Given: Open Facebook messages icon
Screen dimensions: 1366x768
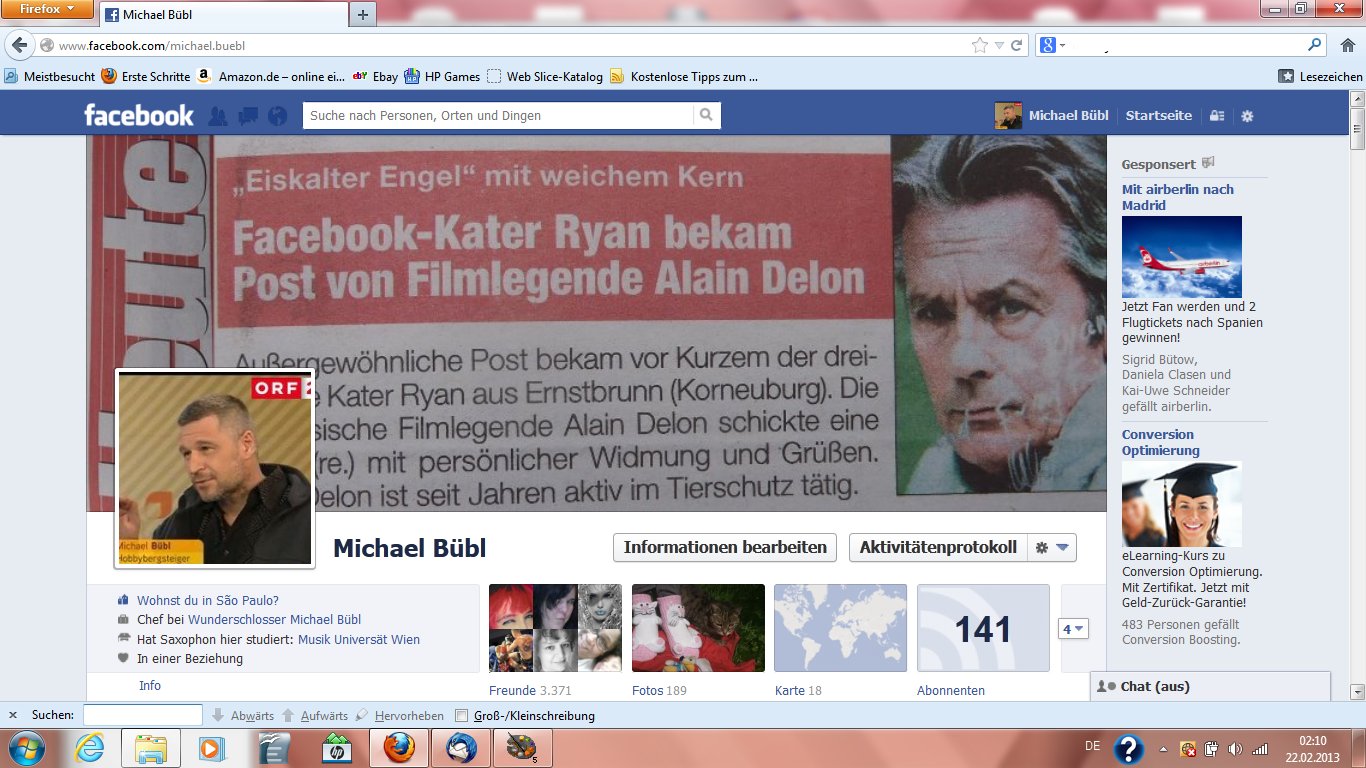Looking at the screenshot, I should tap(248, 116).
